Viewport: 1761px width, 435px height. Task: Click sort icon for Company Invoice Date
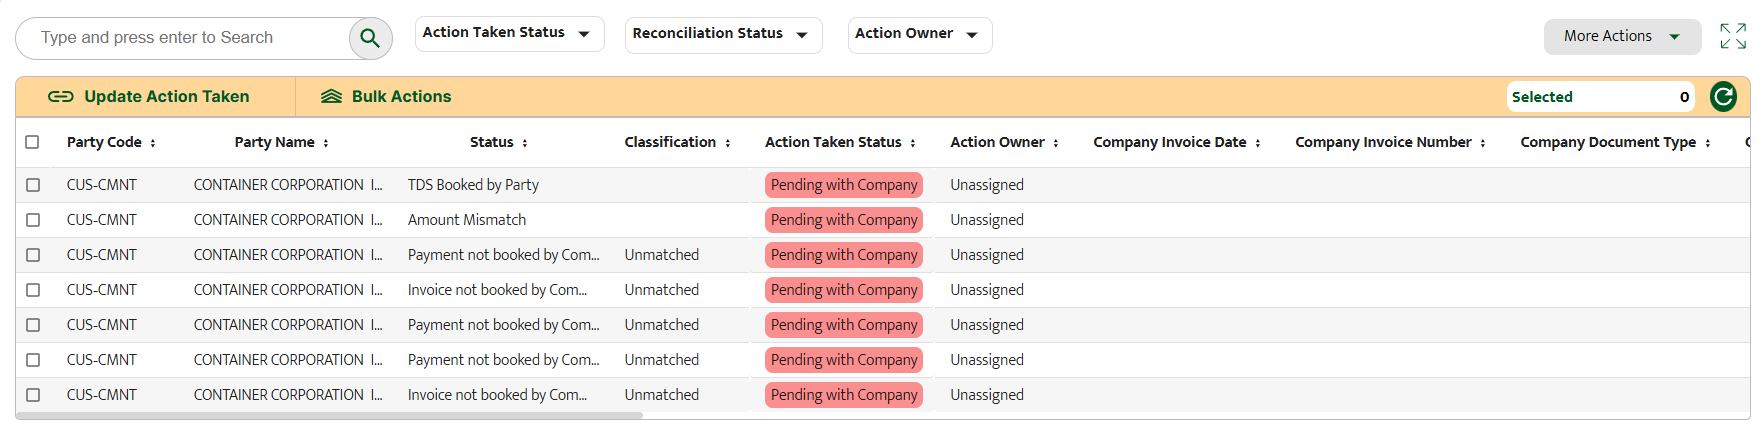(1258, 143)
